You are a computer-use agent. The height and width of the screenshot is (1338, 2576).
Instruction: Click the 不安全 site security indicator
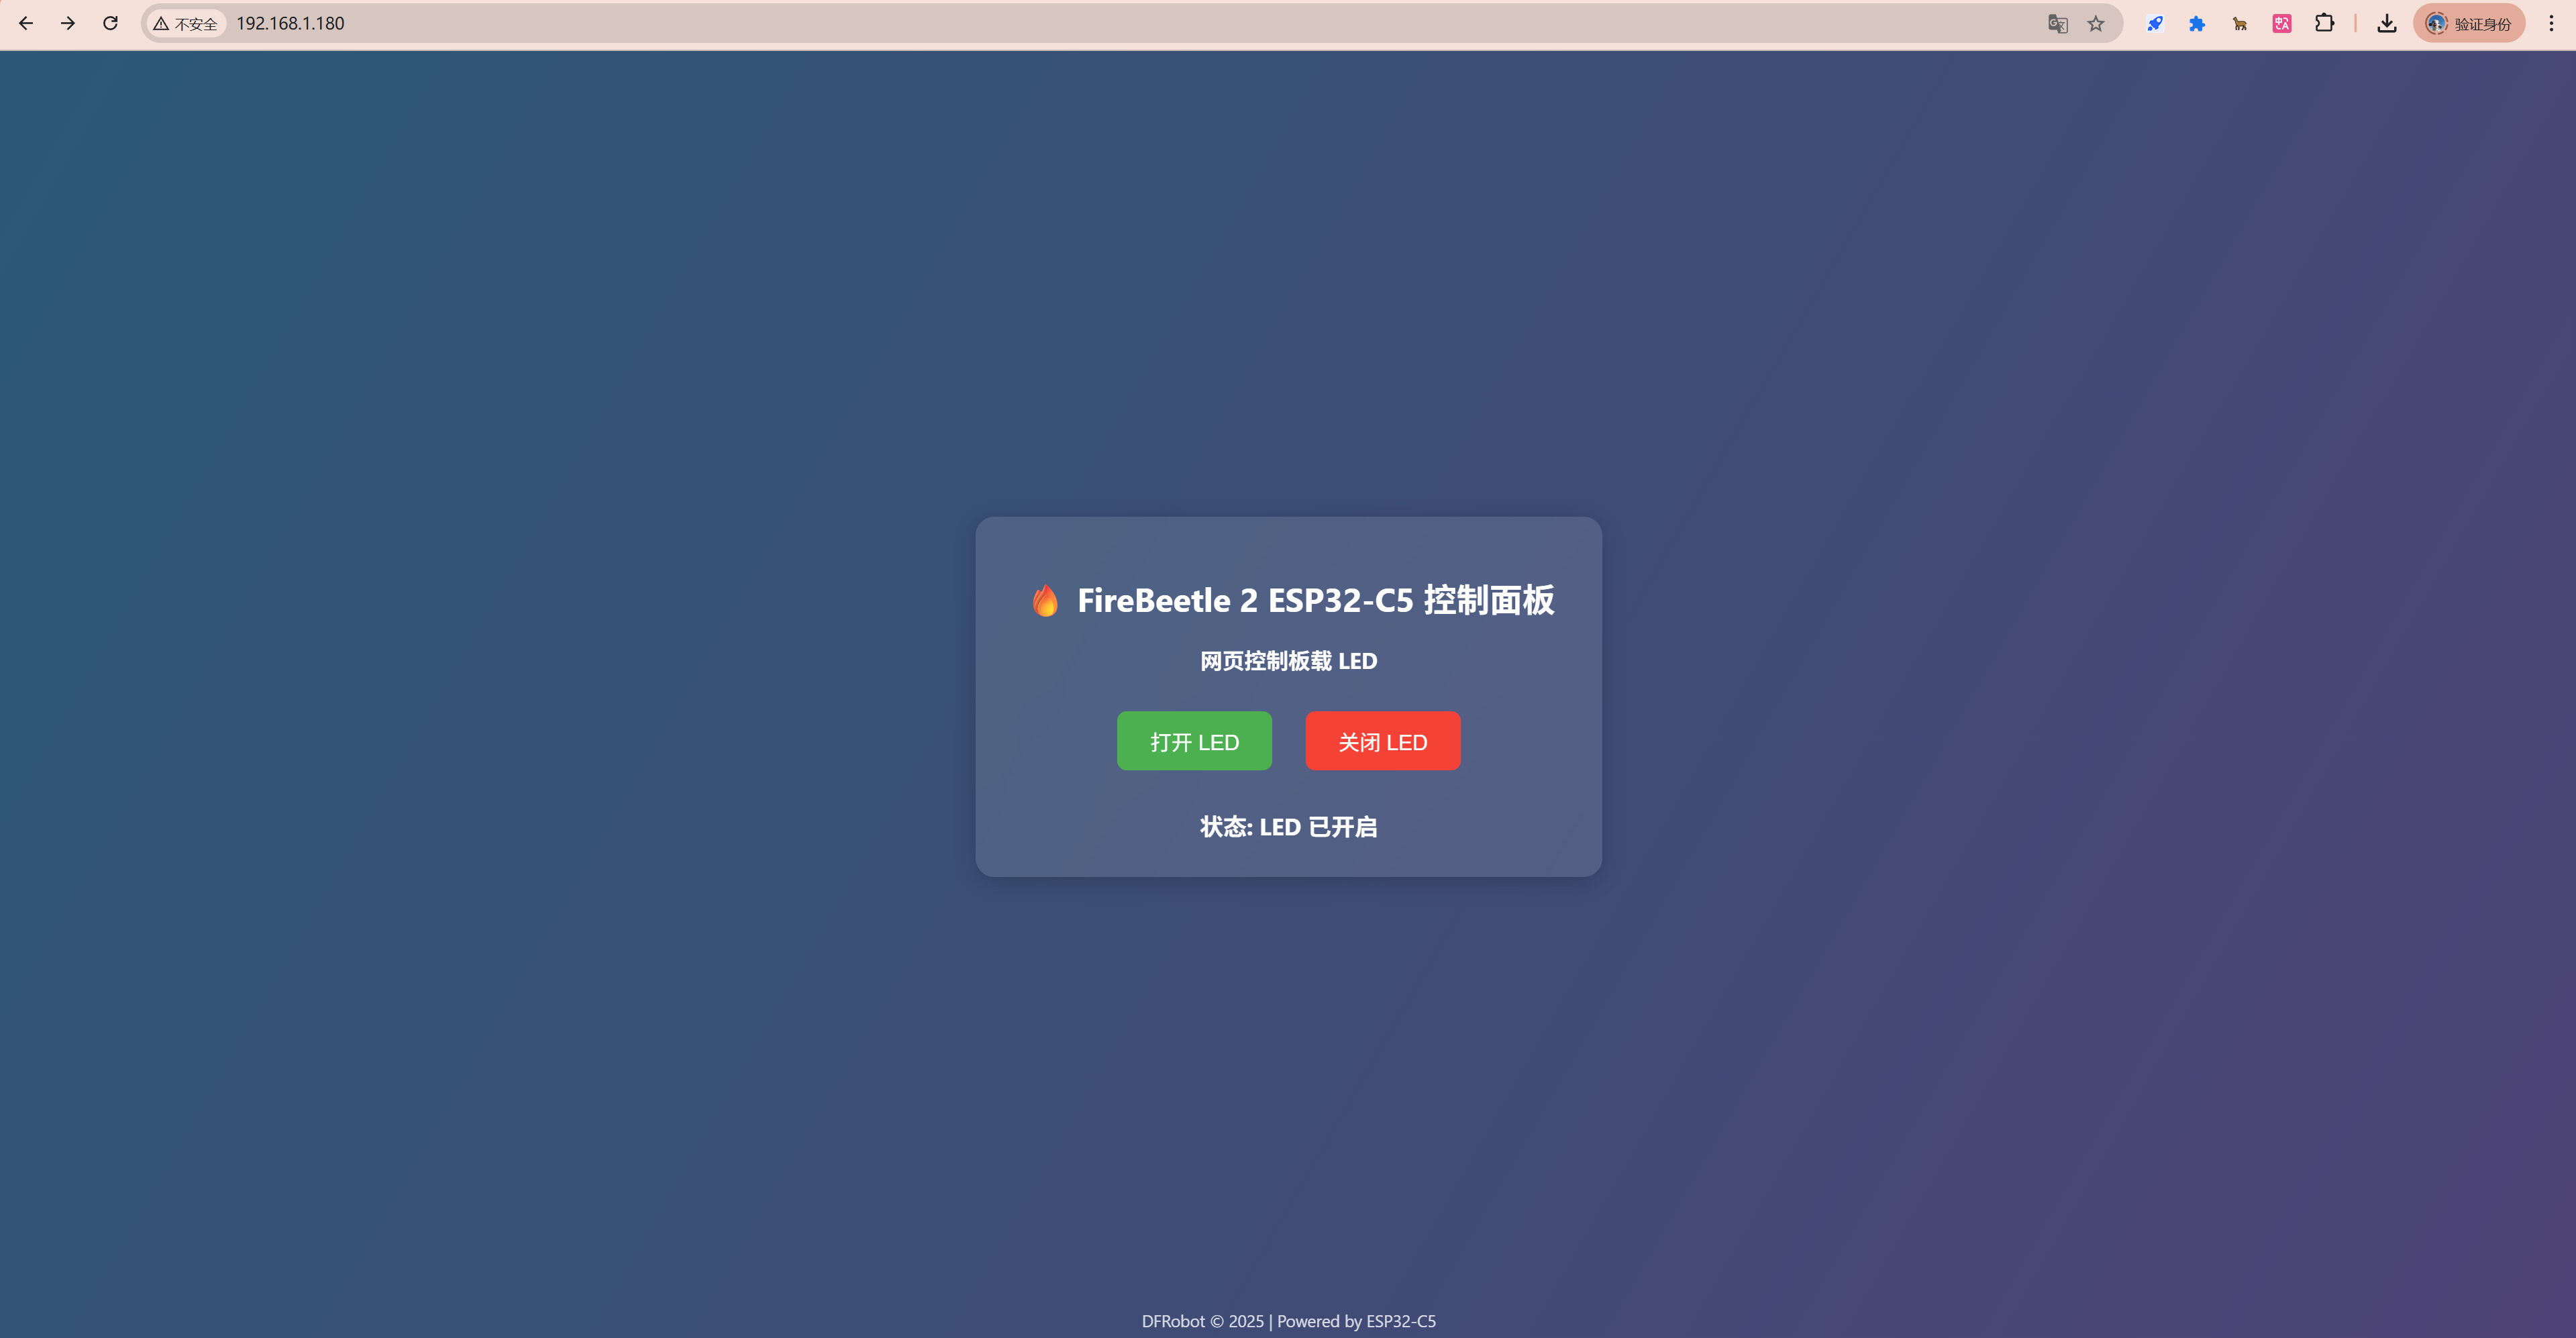[x=186, y=23]
